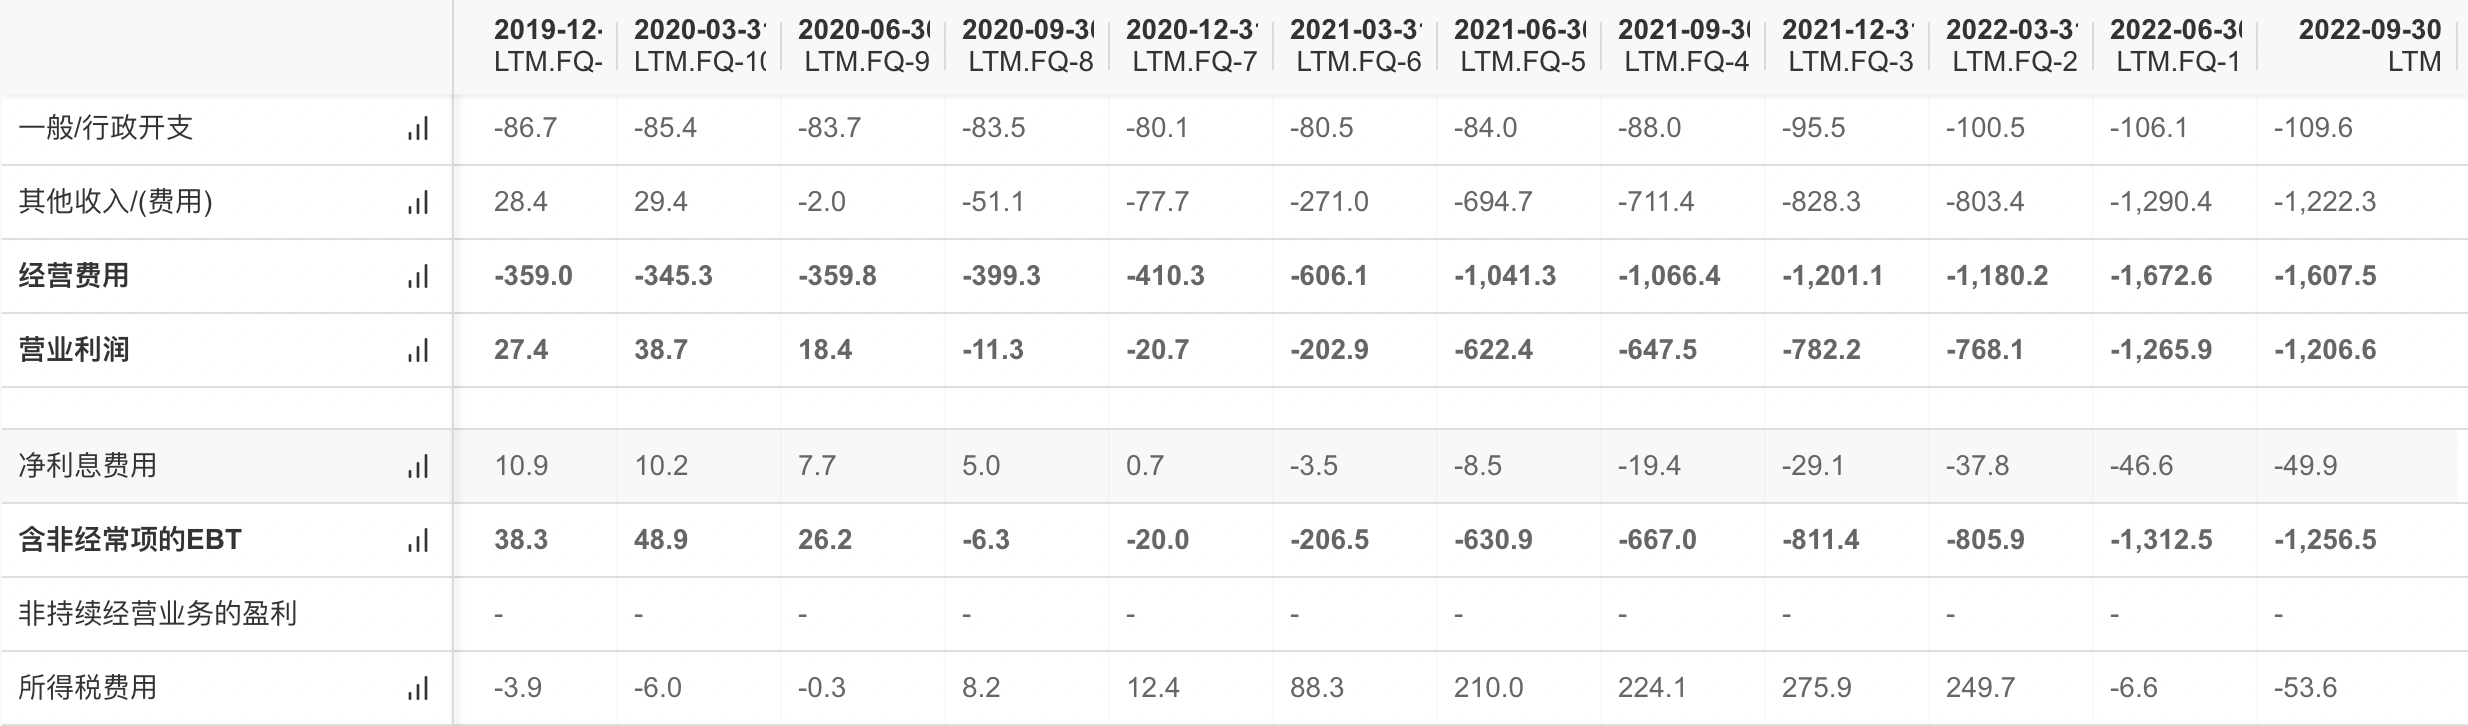Show chart for 所得税费用 row
This screenshot has width=2468, height=726.
point(418,689)
